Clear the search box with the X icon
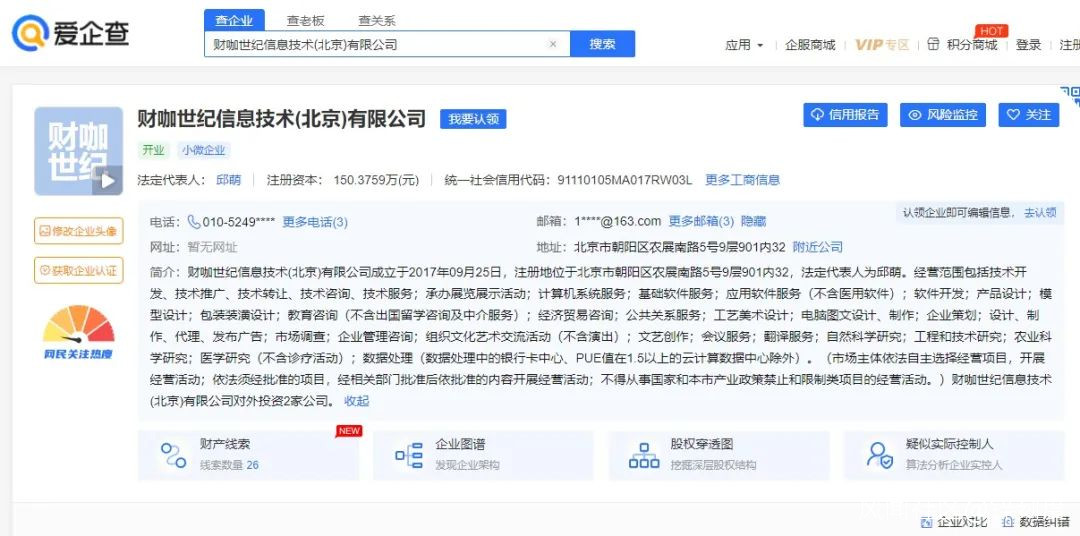This screenshot has height=536, width=1080. (x=552, y=44)
